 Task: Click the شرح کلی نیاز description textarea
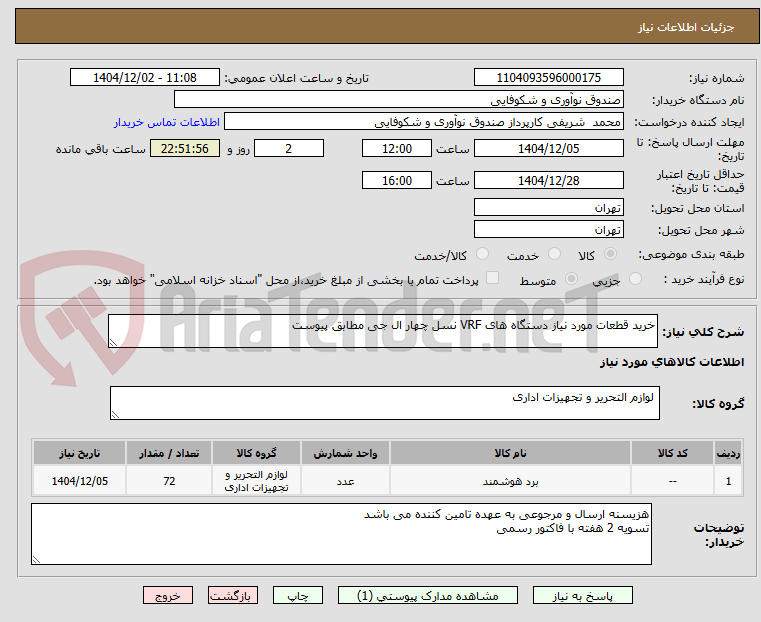click(383, 331)
